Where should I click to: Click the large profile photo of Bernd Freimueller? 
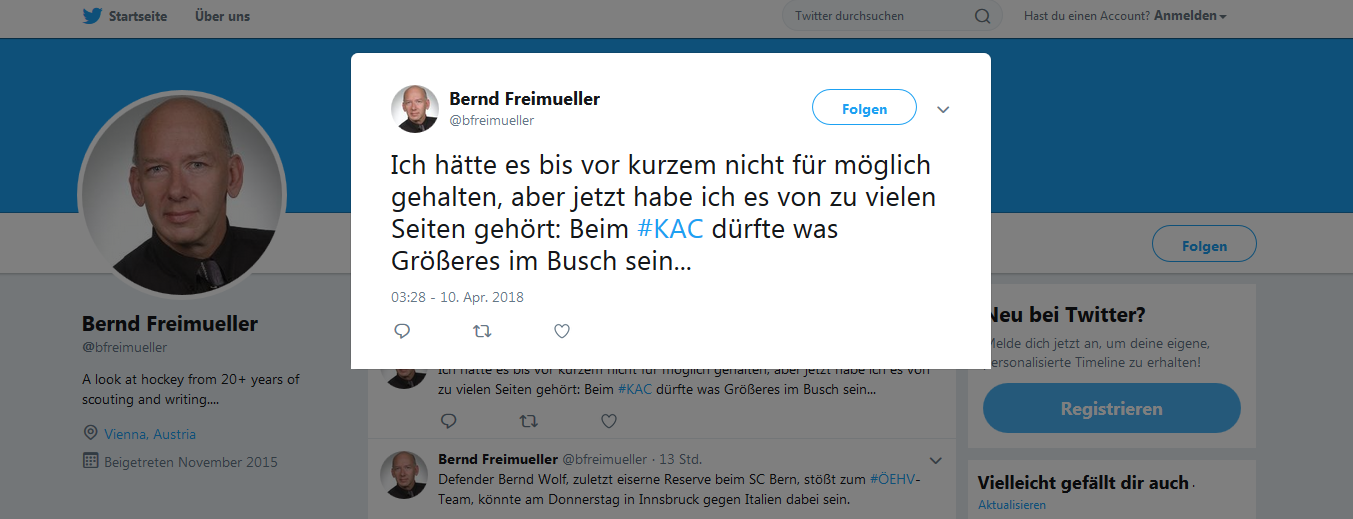(182, 196)
